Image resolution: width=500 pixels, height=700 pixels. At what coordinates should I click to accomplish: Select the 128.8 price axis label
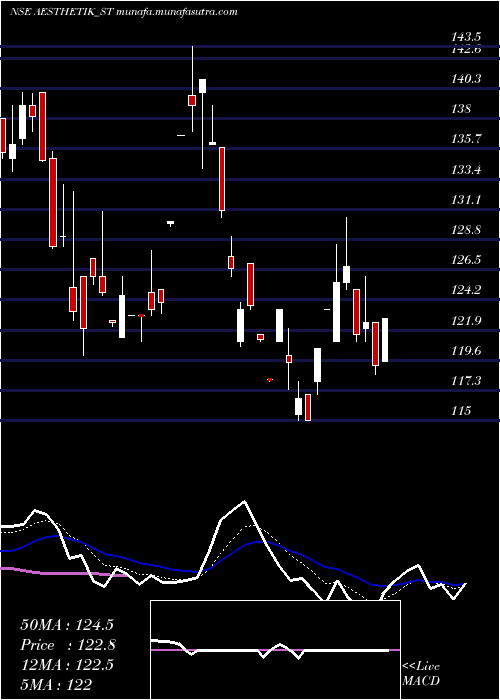coord(466,230)
